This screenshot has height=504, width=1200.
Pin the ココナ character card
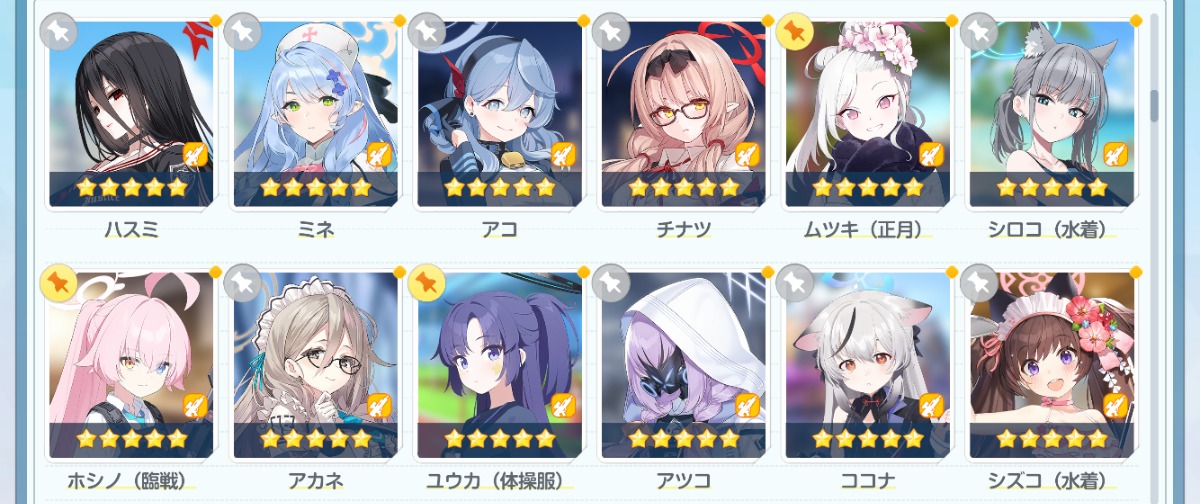tap(795, 284)
